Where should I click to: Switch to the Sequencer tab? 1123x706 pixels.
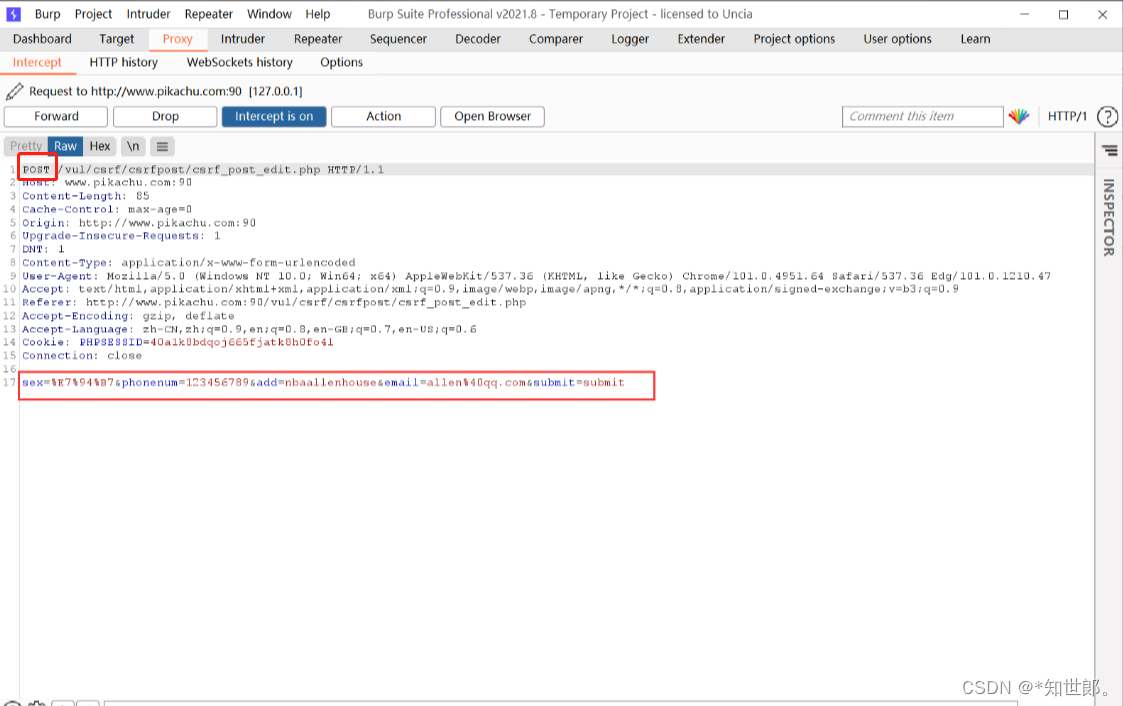pos(398,39)
